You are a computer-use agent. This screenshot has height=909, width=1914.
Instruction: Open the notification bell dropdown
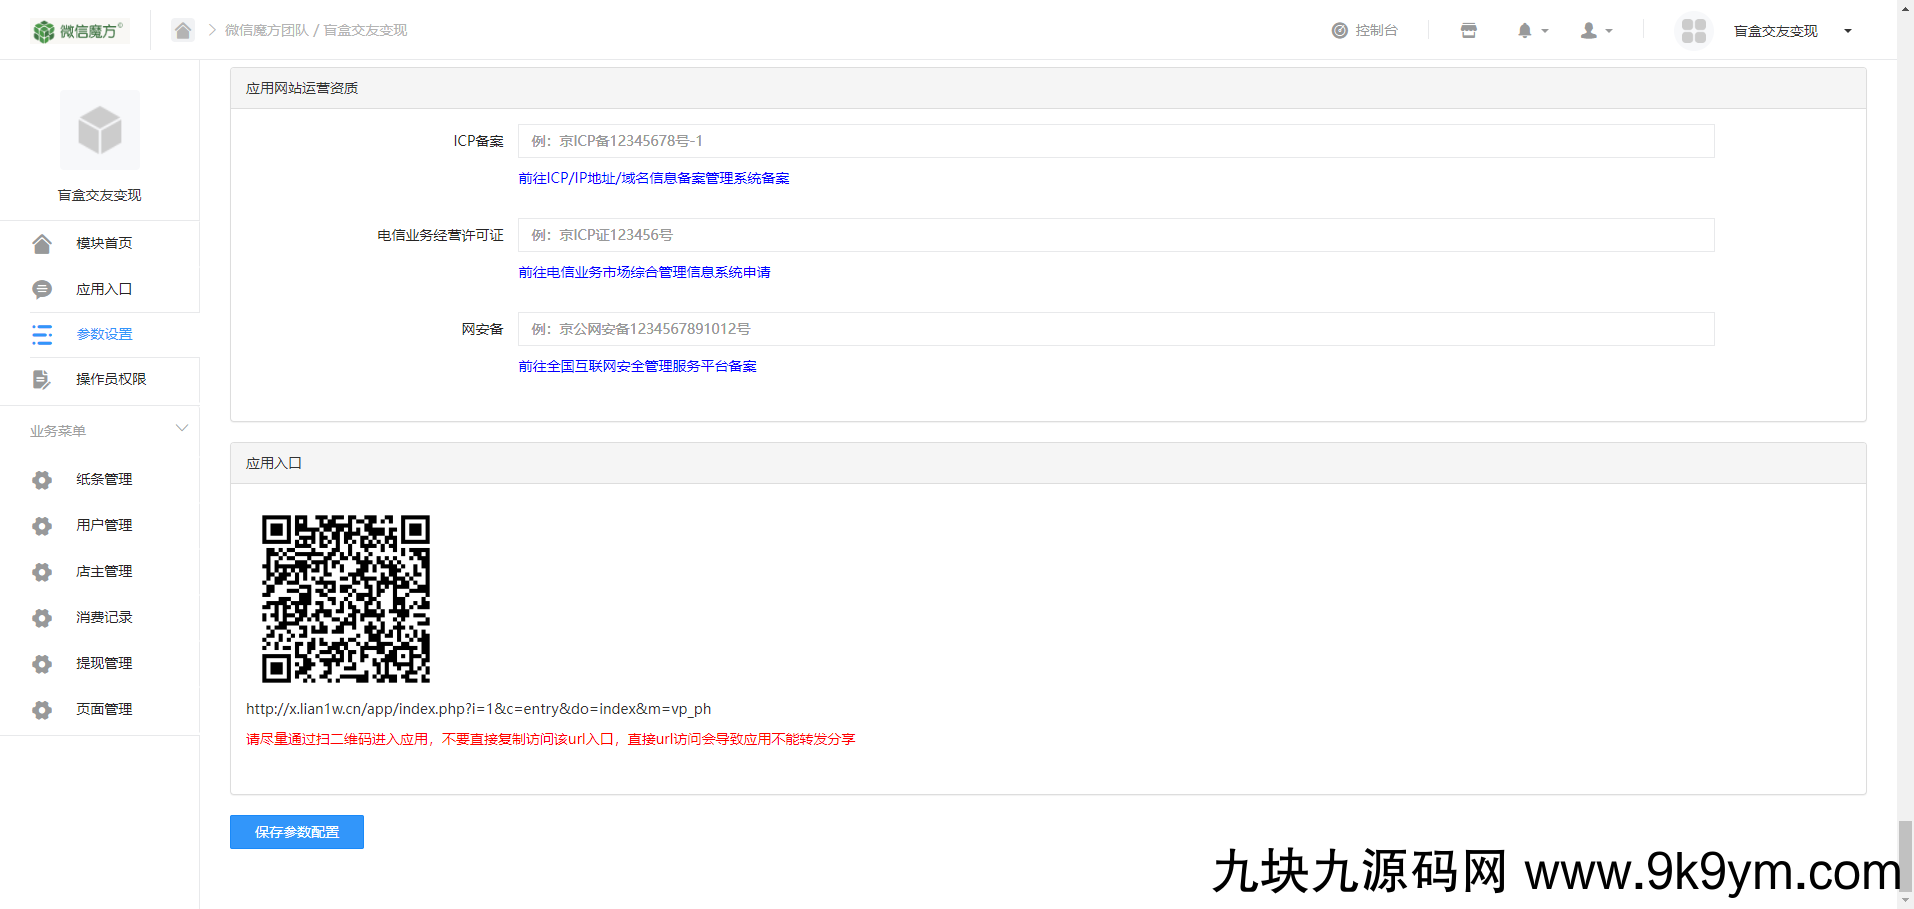click(1530, 30)
